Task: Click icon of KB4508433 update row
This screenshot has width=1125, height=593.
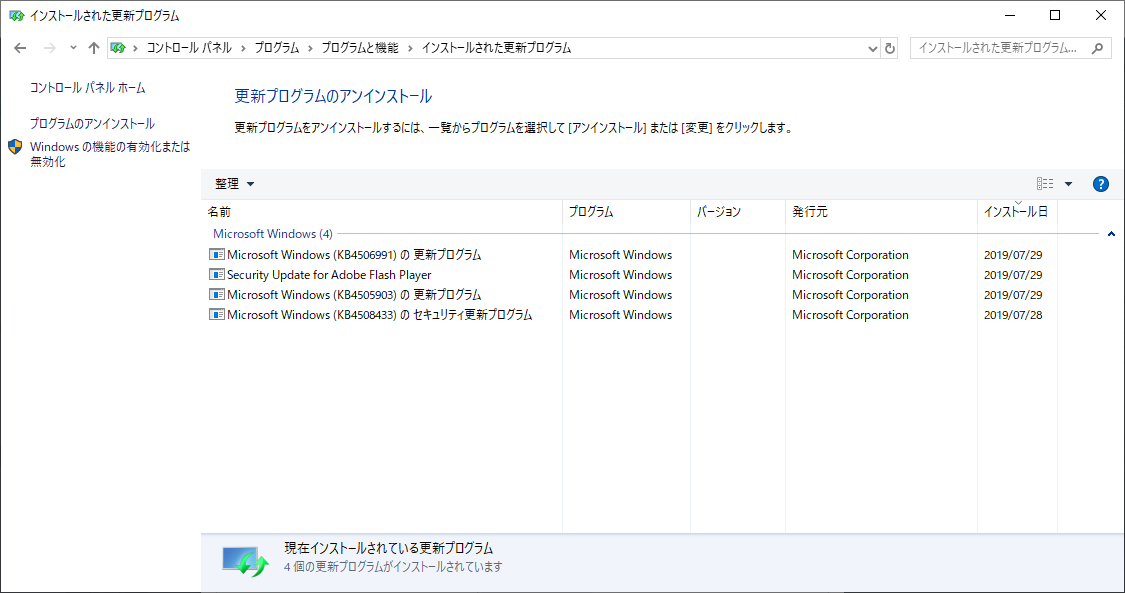Action: [217, 315]
